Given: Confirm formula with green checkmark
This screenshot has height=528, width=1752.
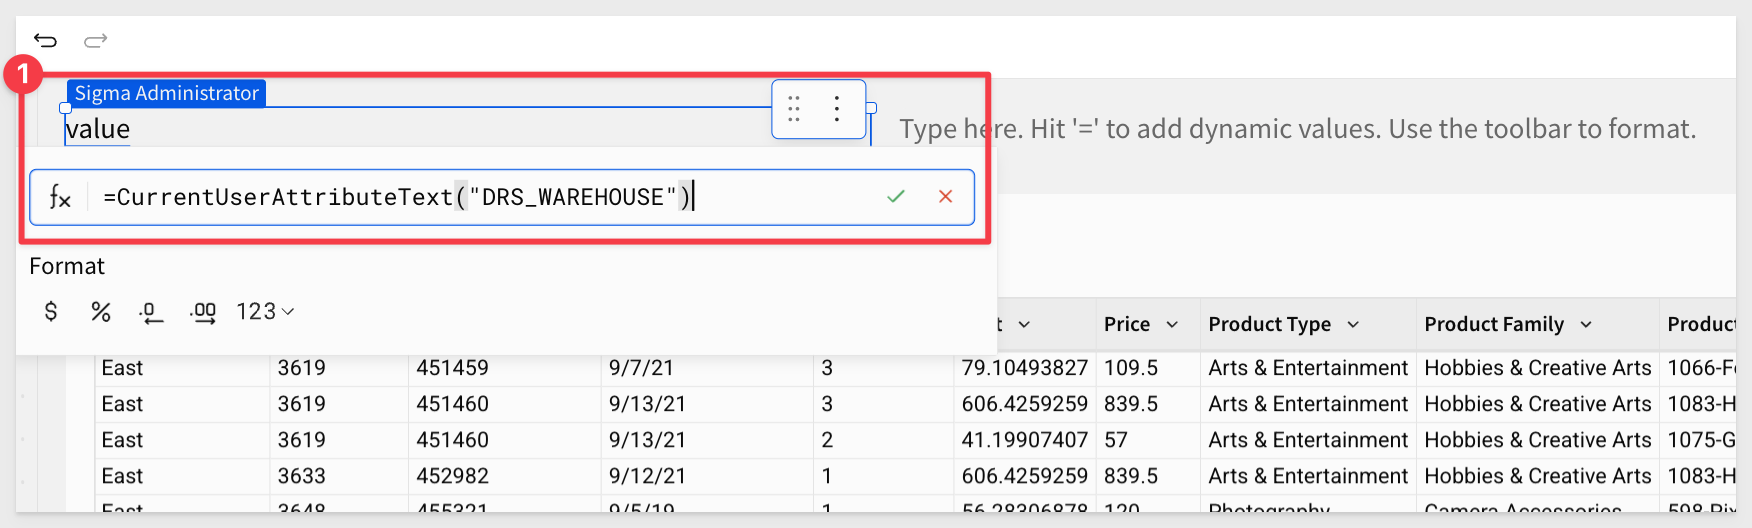Looking at the screenshot, I should 896,197.
